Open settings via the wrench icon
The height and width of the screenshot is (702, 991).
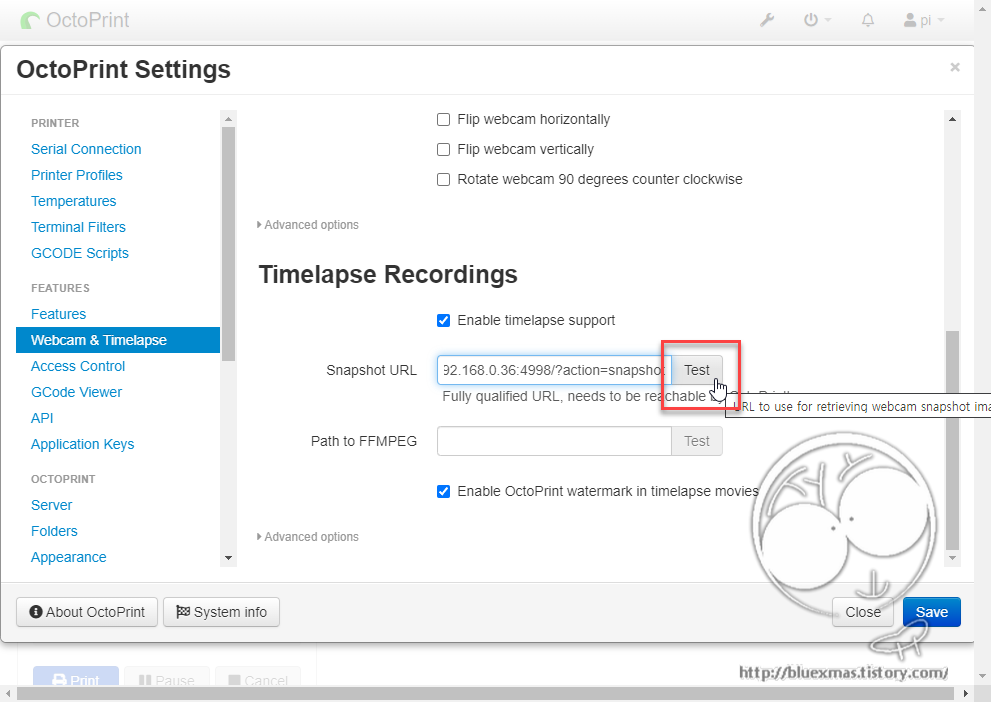tap(767, 20)
